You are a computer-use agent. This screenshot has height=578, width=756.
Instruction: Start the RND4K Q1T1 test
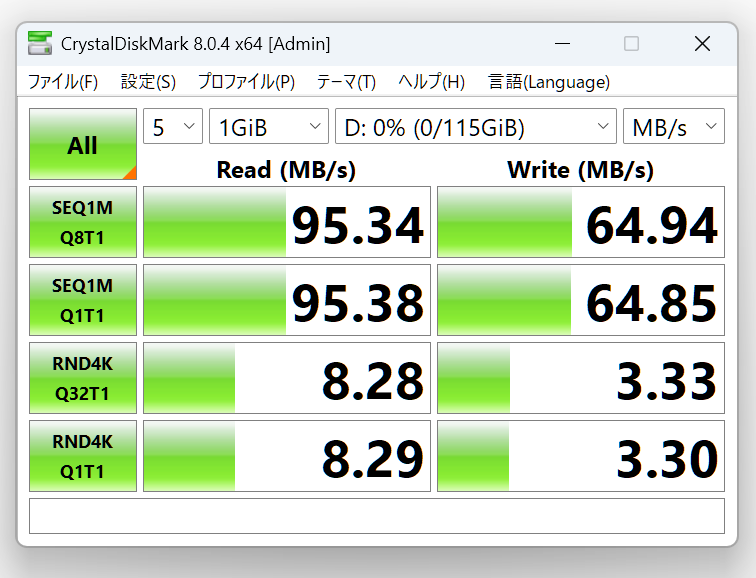coord(83,456)
